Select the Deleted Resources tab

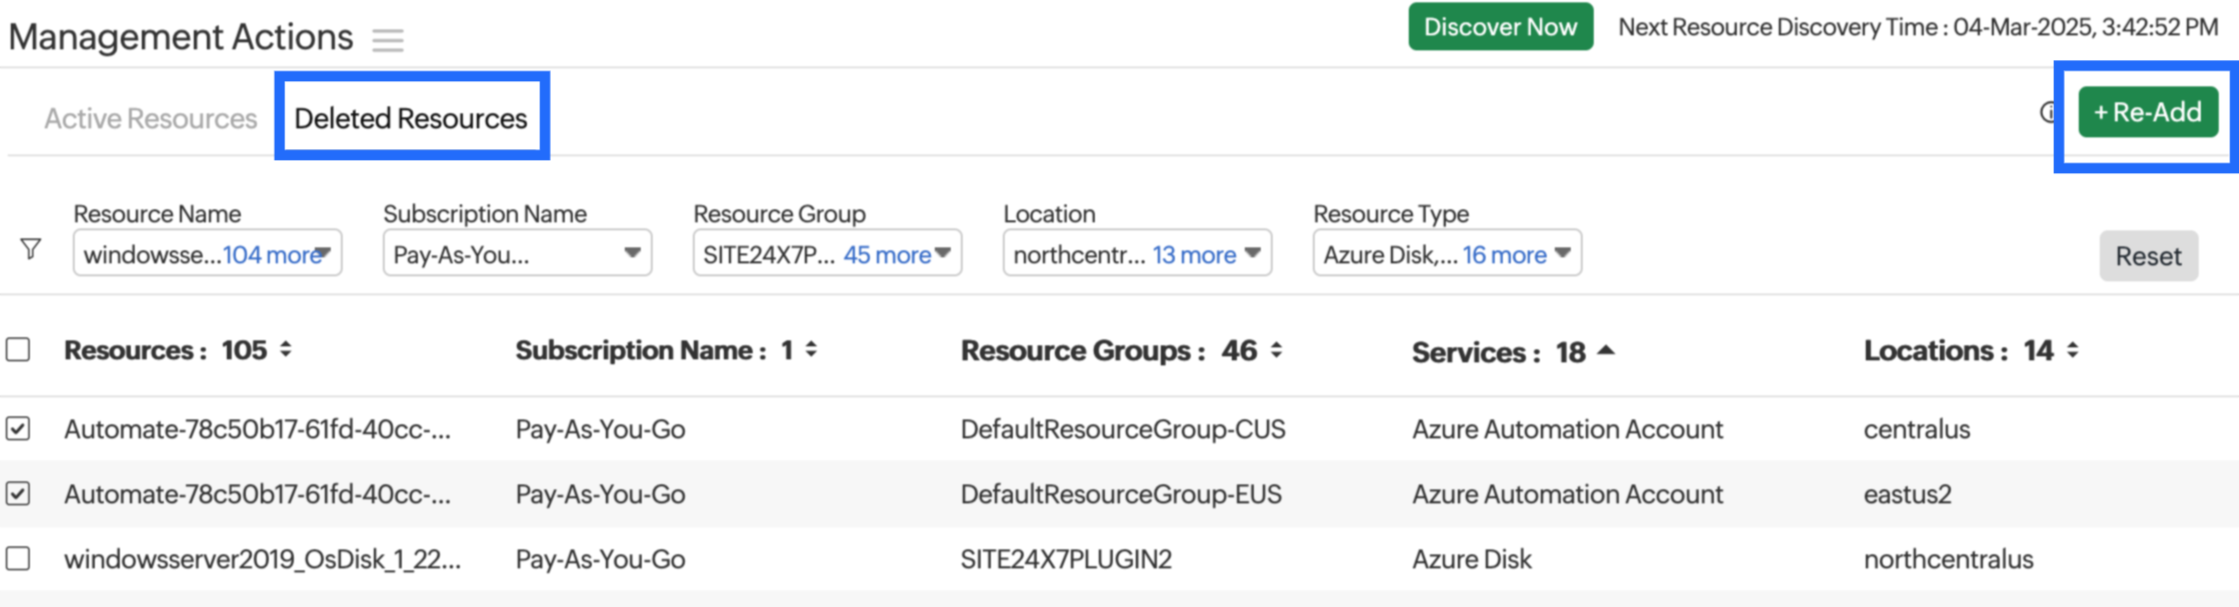pos(411,119)
